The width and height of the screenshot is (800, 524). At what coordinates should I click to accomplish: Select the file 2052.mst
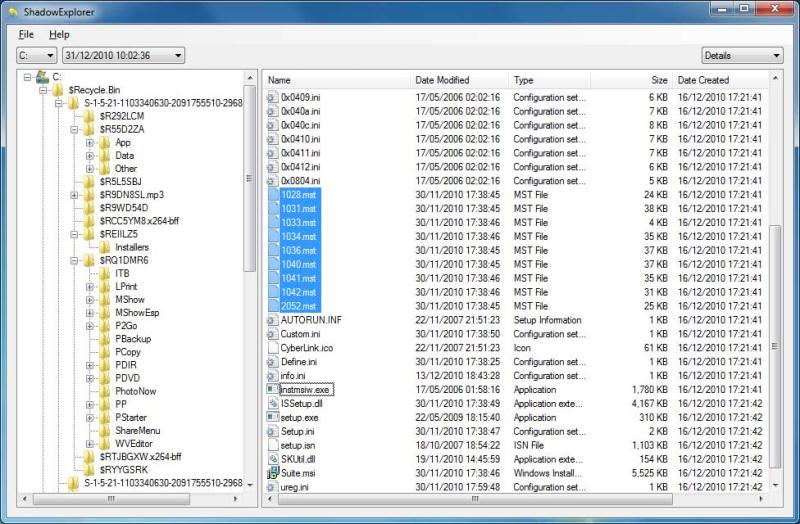coord(298,306)
